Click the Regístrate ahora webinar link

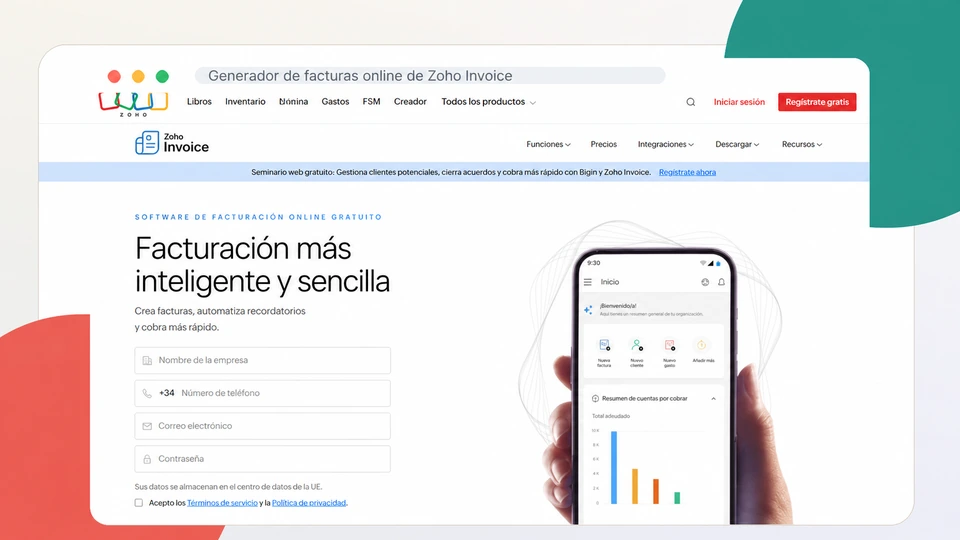(x=687, y=172)
